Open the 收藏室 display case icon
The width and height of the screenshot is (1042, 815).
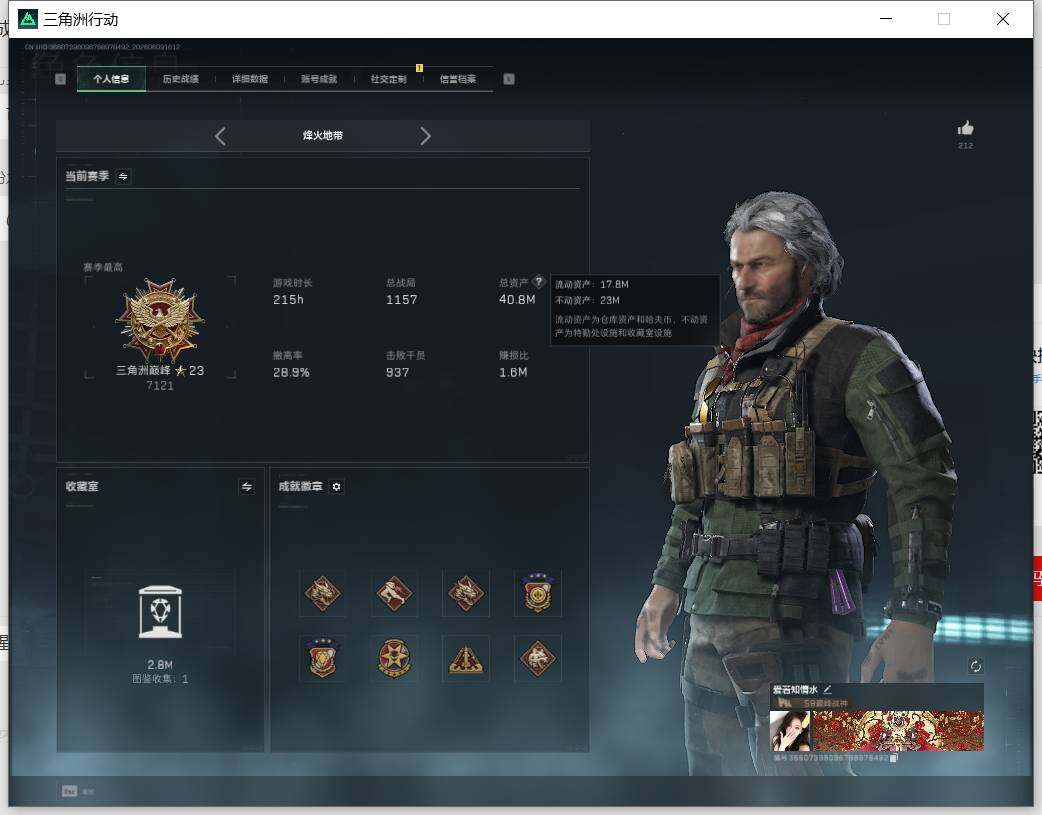point(160,612)
